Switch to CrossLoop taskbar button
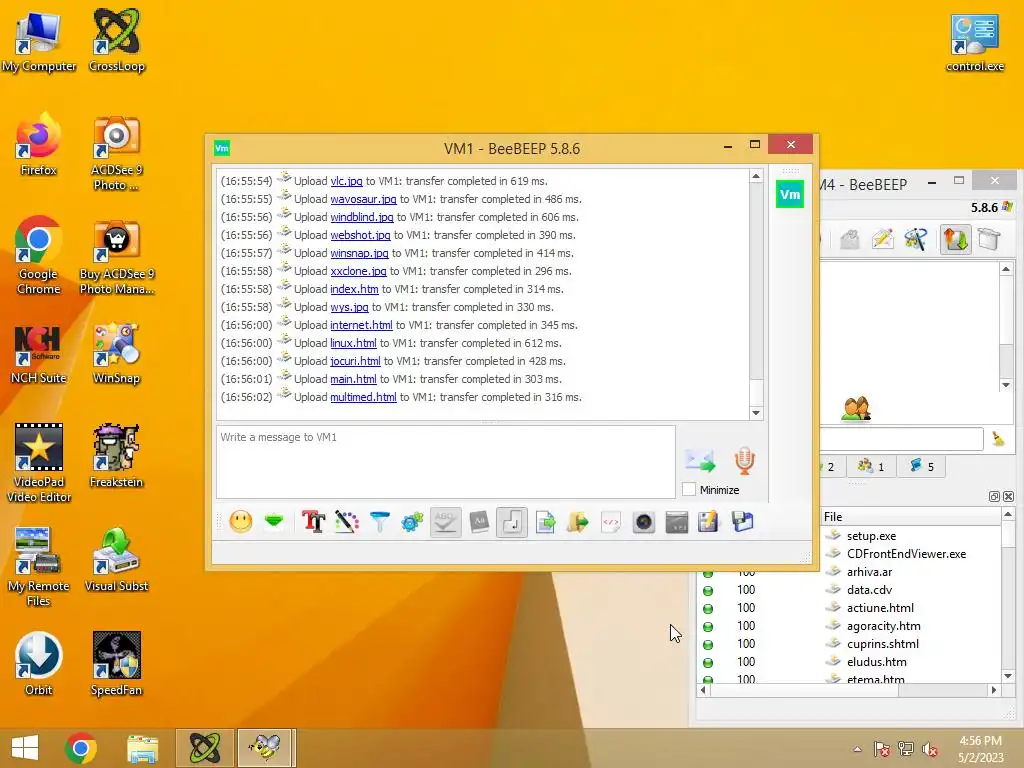The height and width of the screenshot is (768, 1024). 204,748
